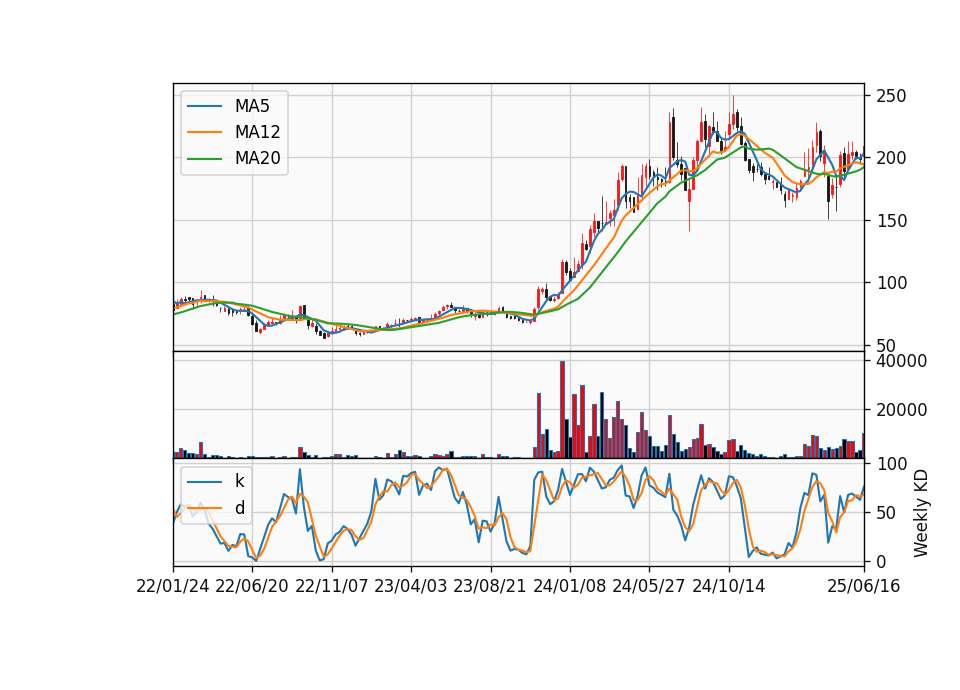Click the 22/11/07 date label

[x=331, y=586]
